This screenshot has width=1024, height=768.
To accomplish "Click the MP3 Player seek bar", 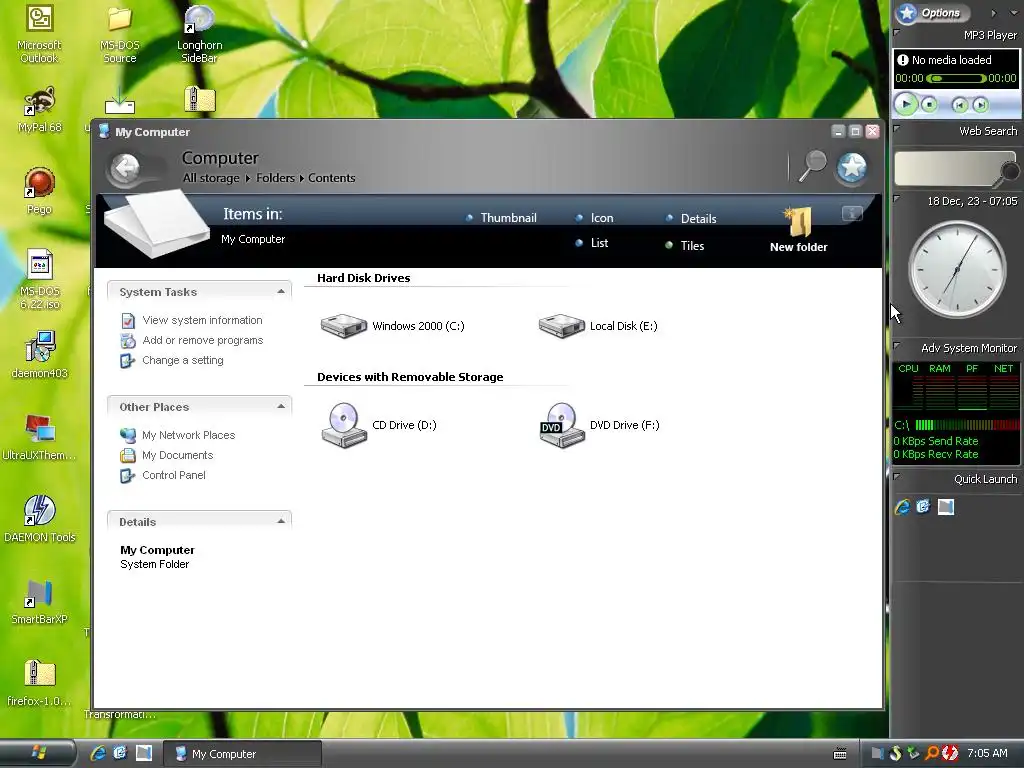I will pos(956,79).
